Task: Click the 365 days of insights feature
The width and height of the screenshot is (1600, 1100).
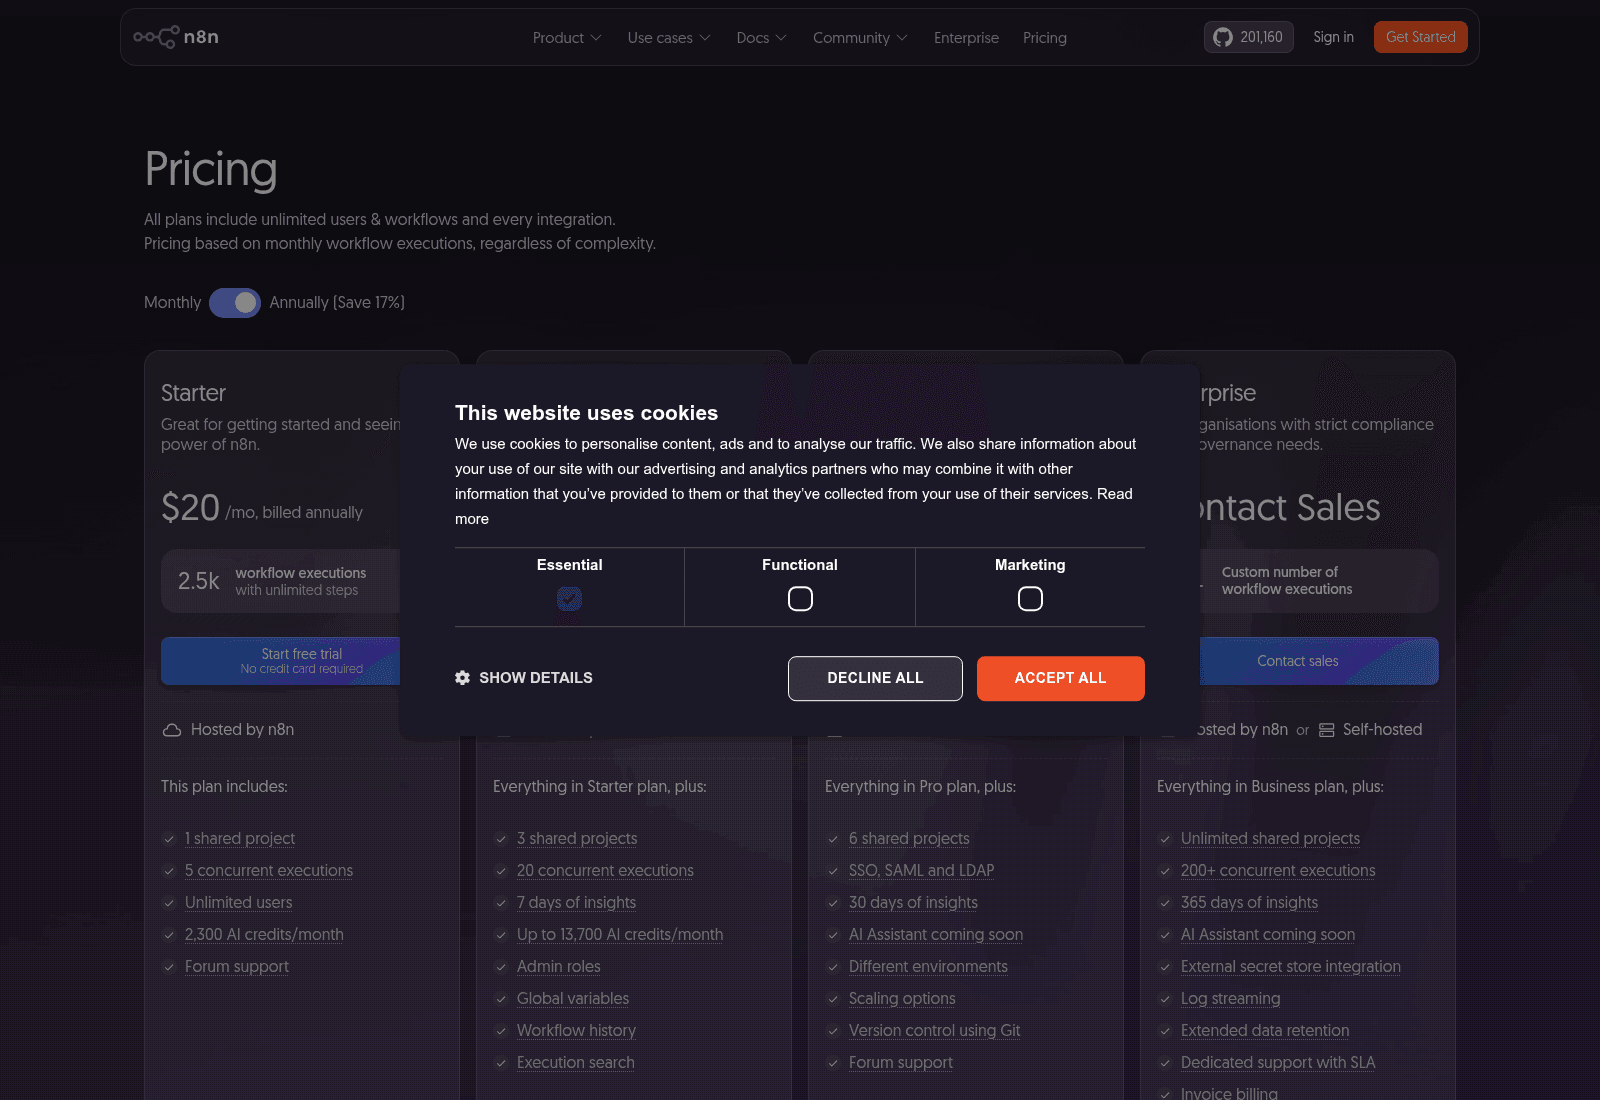Action: 1249,903
